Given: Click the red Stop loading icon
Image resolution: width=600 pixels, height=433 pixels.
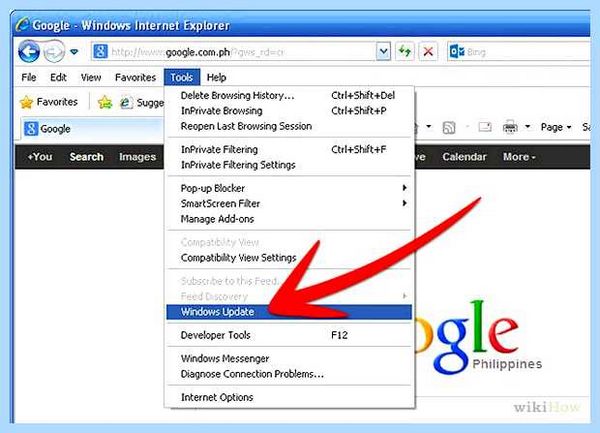Looking at the screenshot, I should (429, 51).
